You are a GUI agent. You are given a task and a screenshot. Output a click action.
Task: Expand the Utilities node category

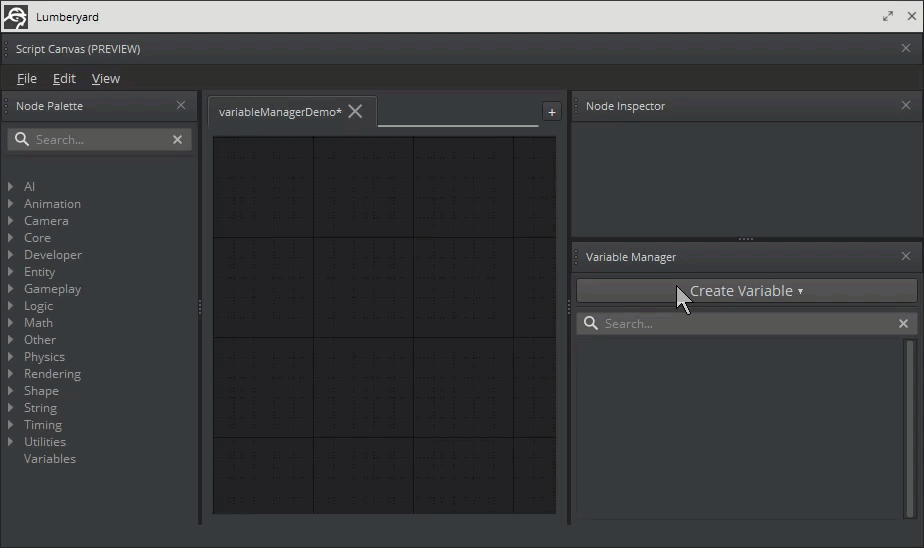point(10,441)
